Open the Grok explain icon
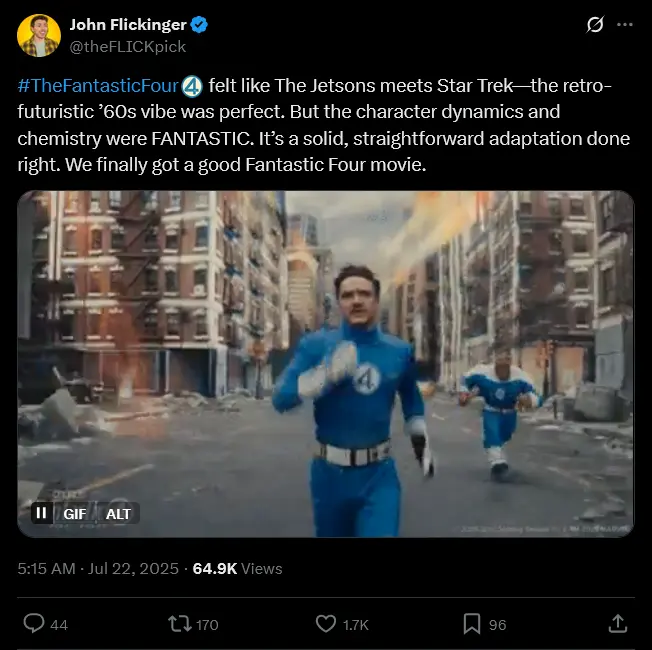 [x=595, y=24]
